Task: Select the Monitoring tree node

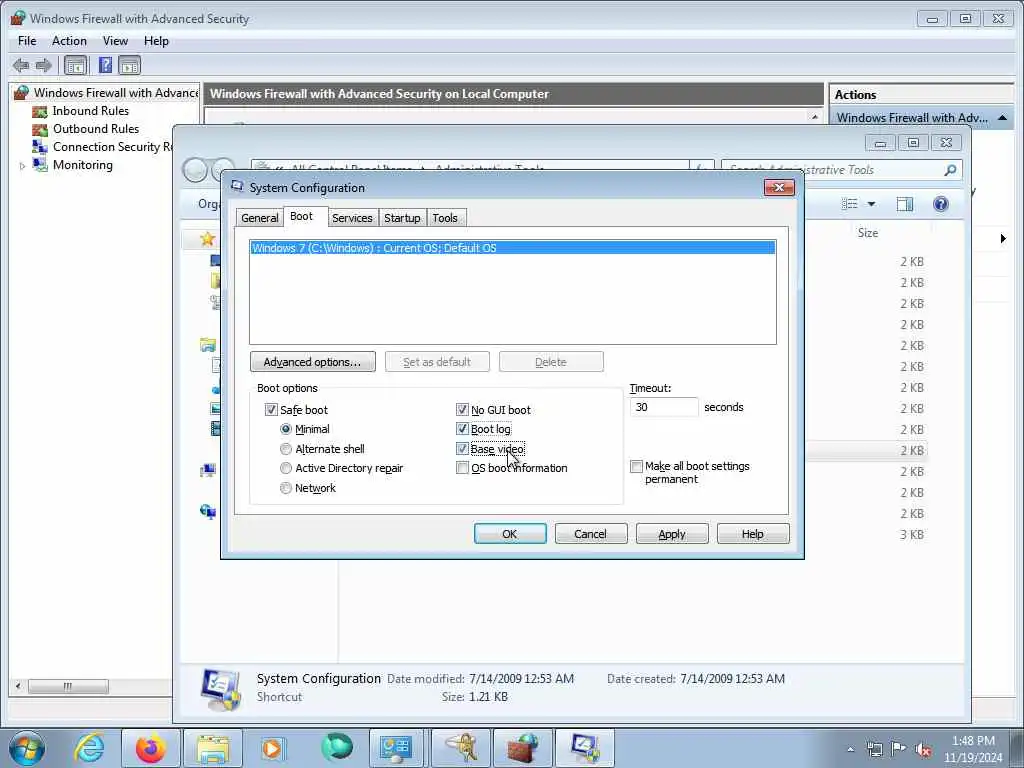Action: click(82, 165)
